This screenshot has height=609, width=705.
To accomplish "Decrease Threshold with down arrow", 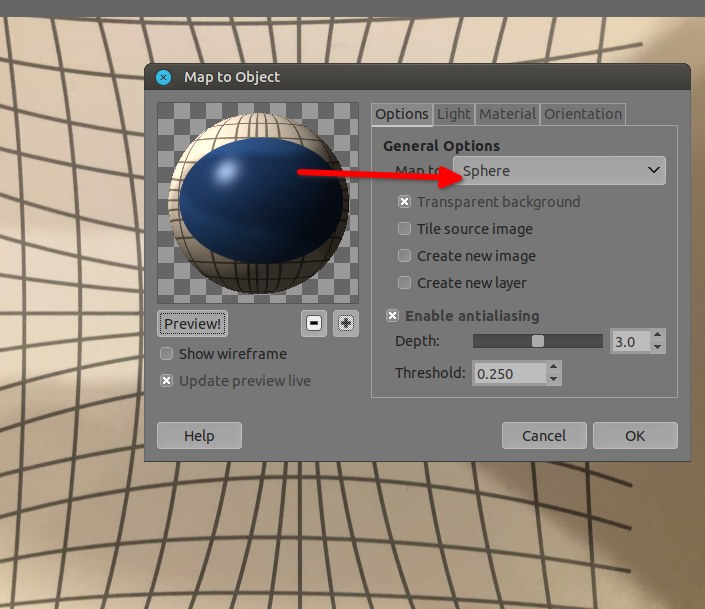I will point(553,379).
